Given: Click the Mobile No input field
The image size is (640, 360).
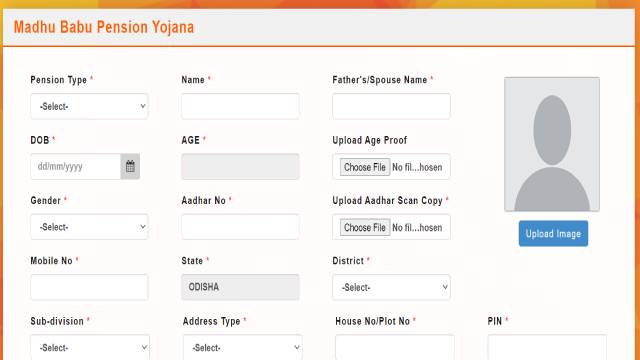Looking at the screenshot, I should tap(89, 287).
